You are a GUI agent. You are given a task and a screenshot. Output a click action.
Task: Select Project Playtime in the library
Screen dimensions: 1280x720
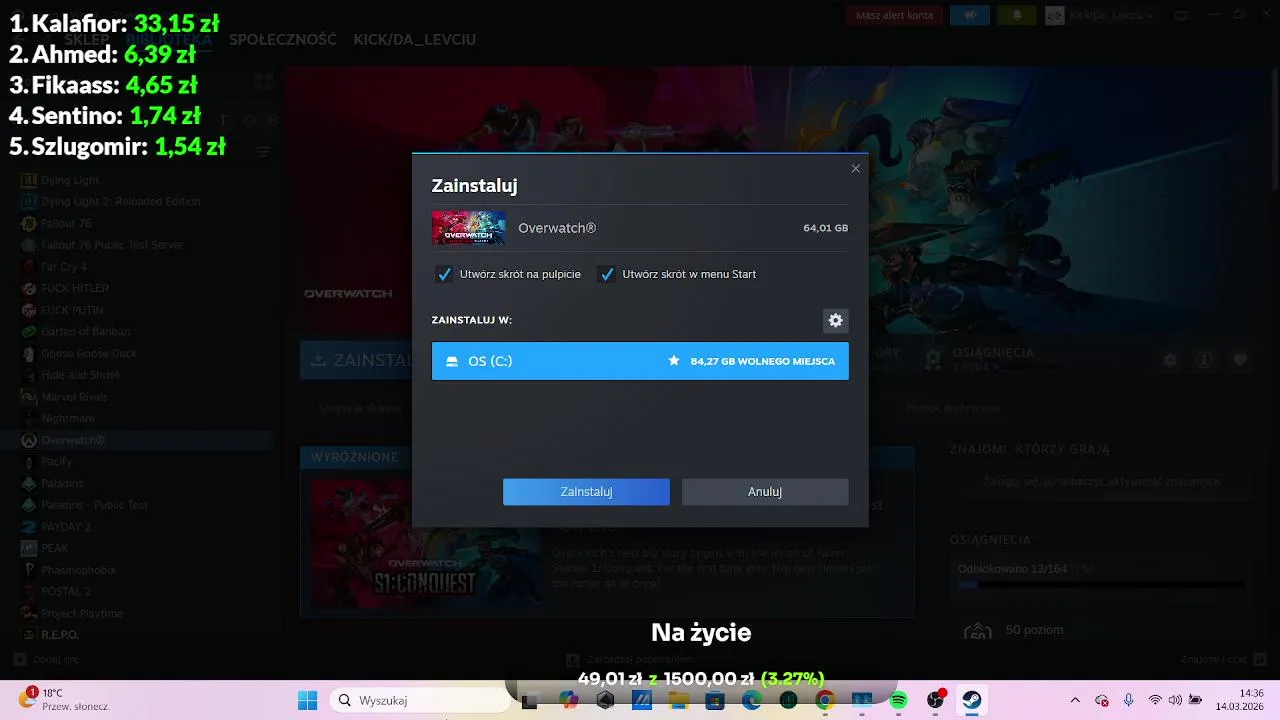point(82,613)
